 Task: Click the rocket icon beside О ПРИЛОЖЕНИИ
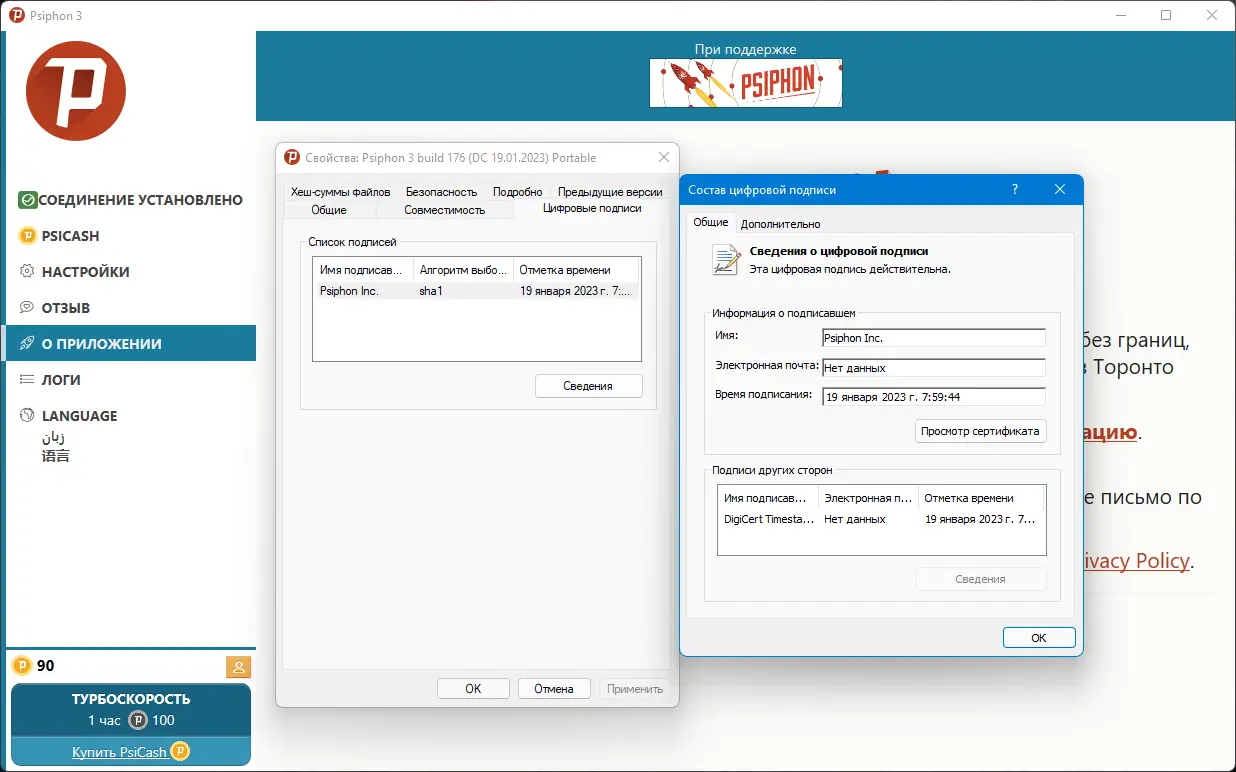point(28,344)
